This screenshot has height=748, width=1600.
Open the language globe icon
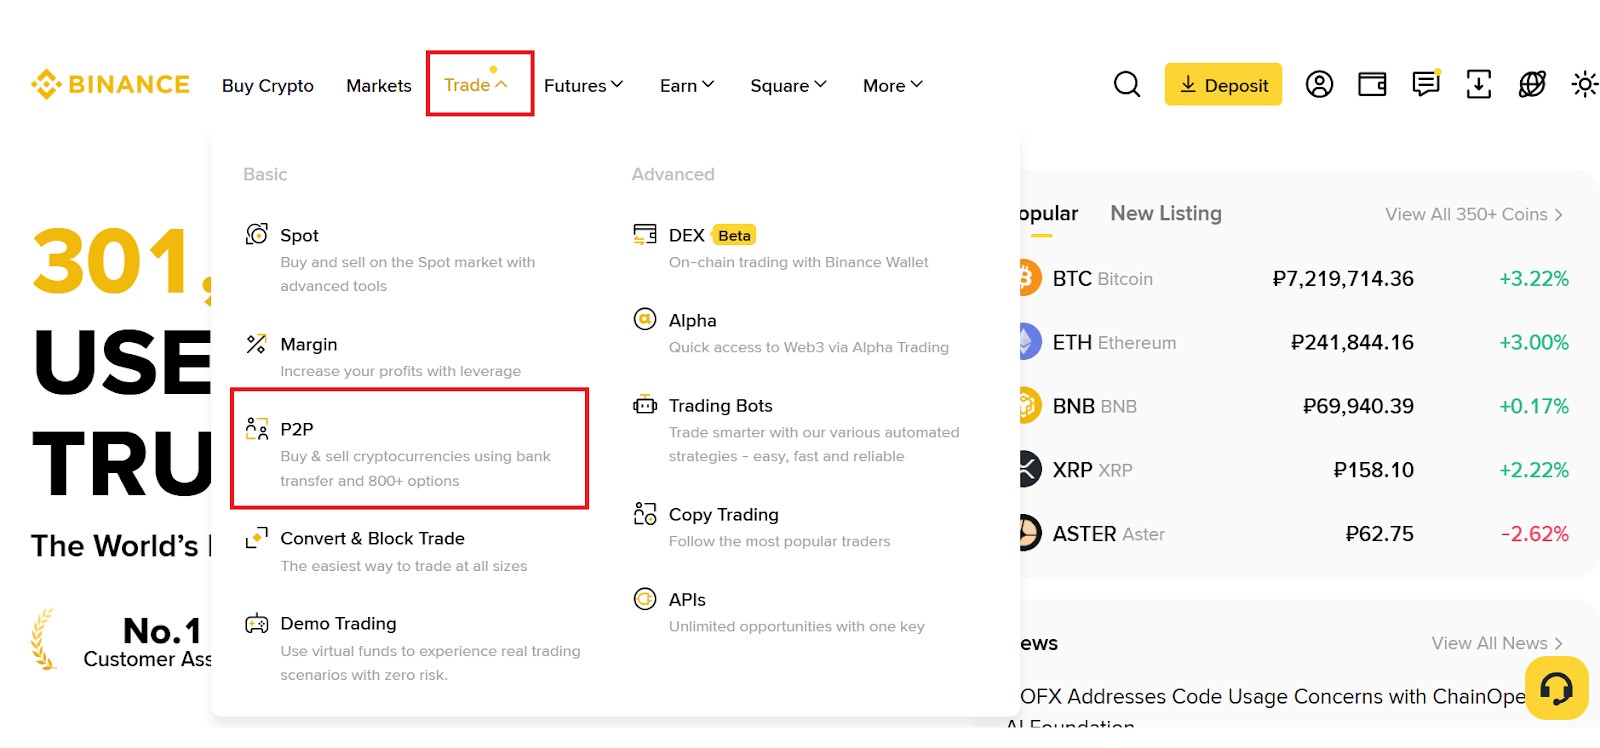point(1532,84)
